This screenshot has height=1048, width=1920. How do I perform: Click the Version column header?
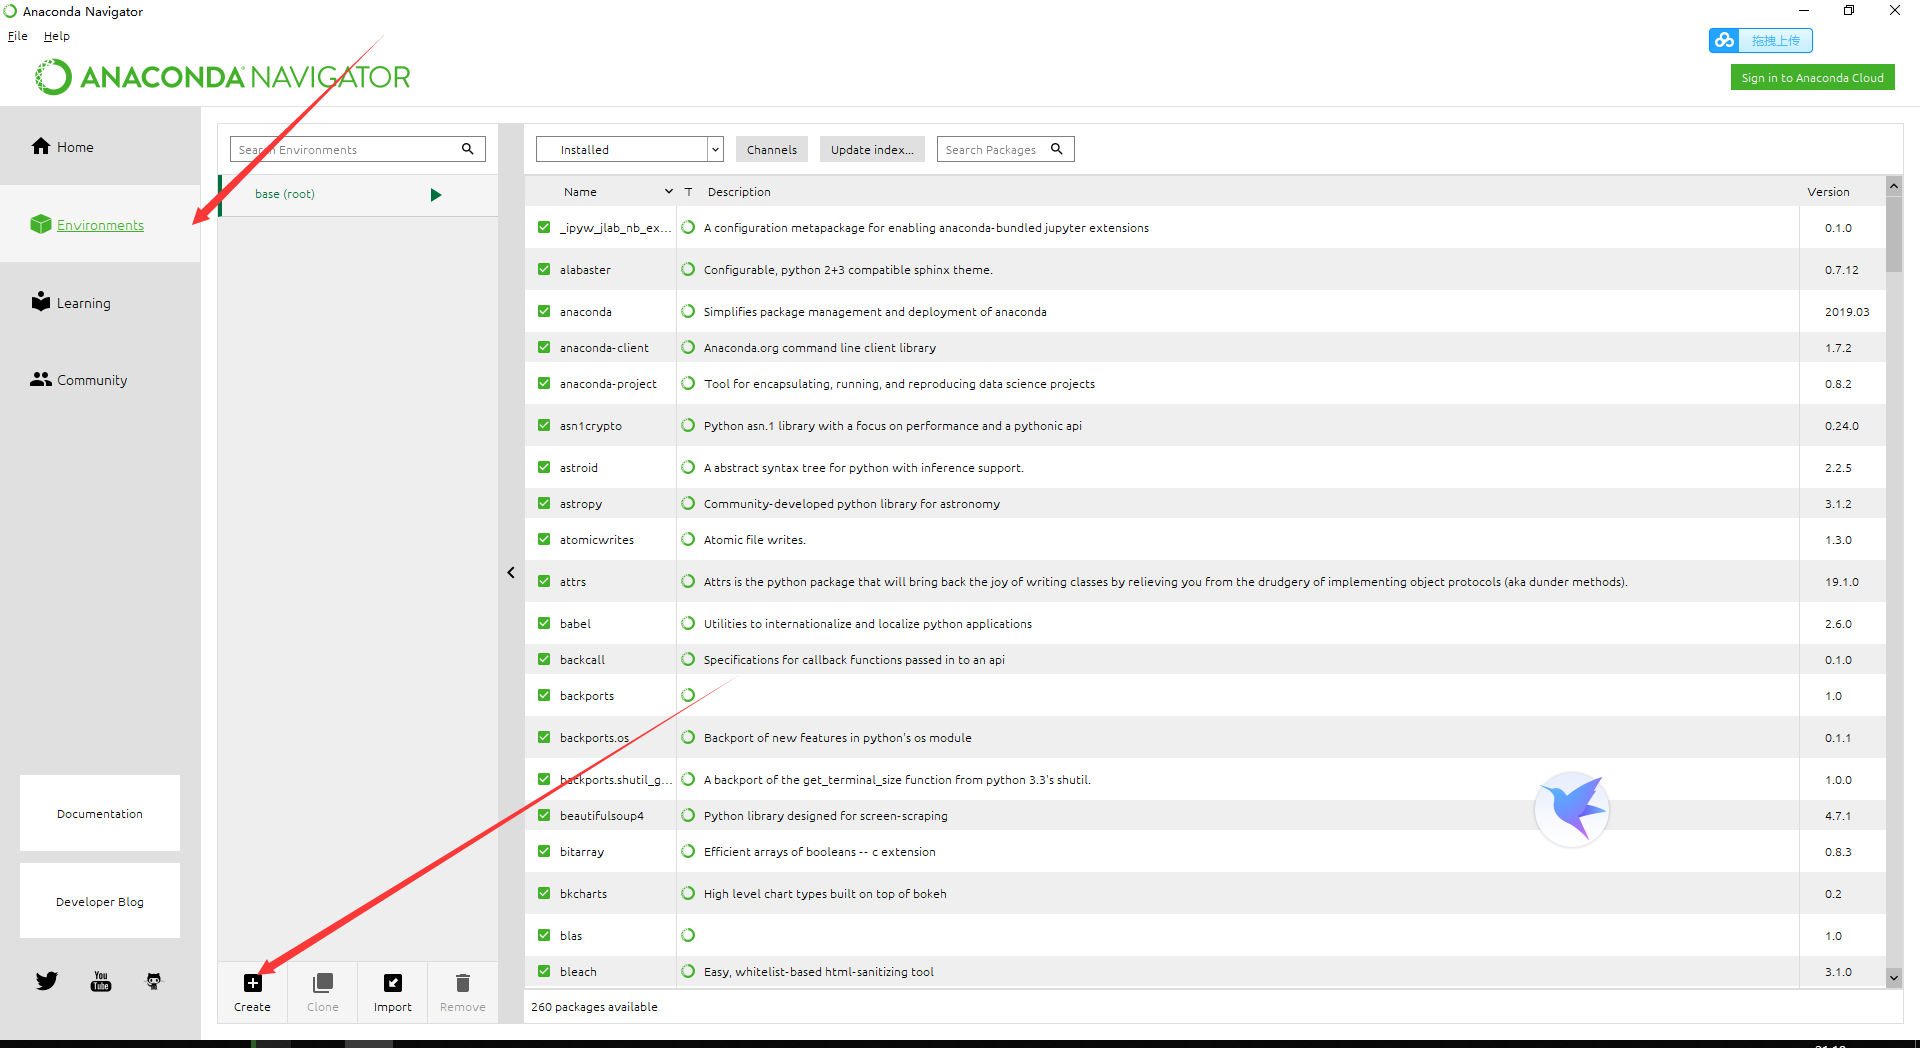[1828, 192]
